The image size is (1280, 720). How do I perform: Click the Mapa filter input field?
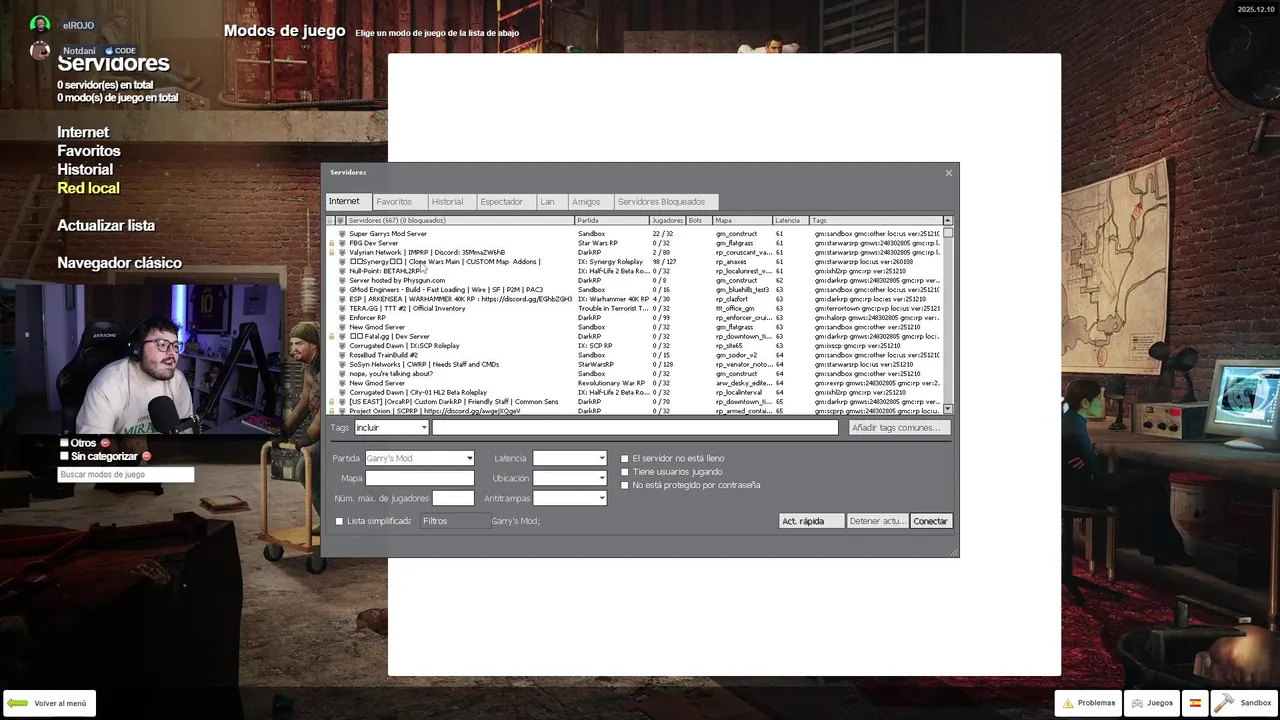point(419,478)
